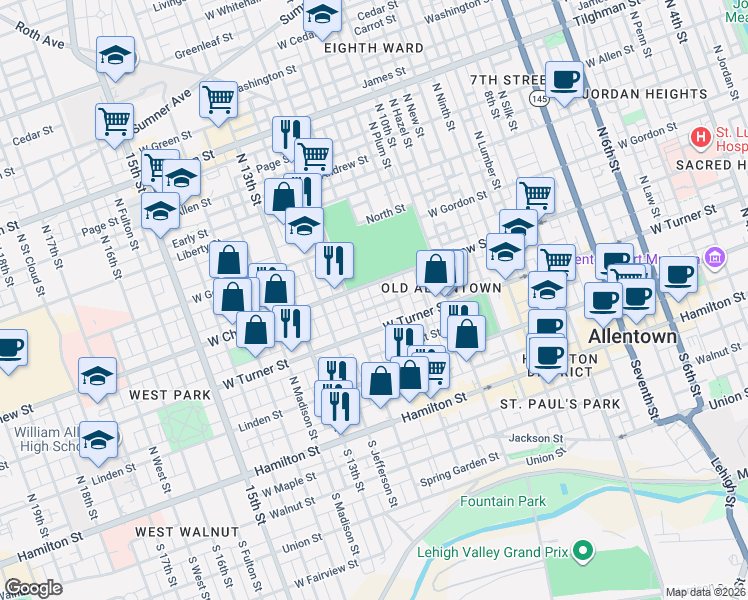The width and height of the screenshot is (748, 600).
Task: Select the purple museum marker on W Turner St
Action: [x=715, y=258]
